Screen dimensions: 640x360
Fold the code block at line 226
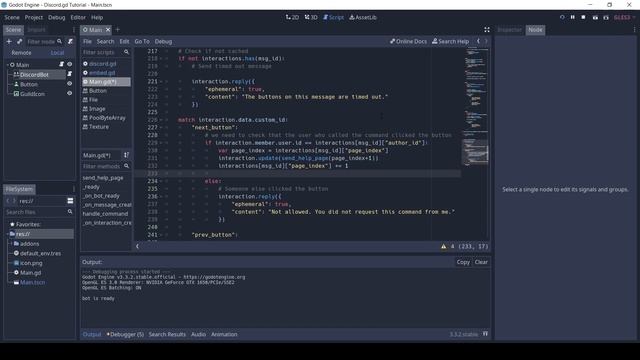coord(161,120)
